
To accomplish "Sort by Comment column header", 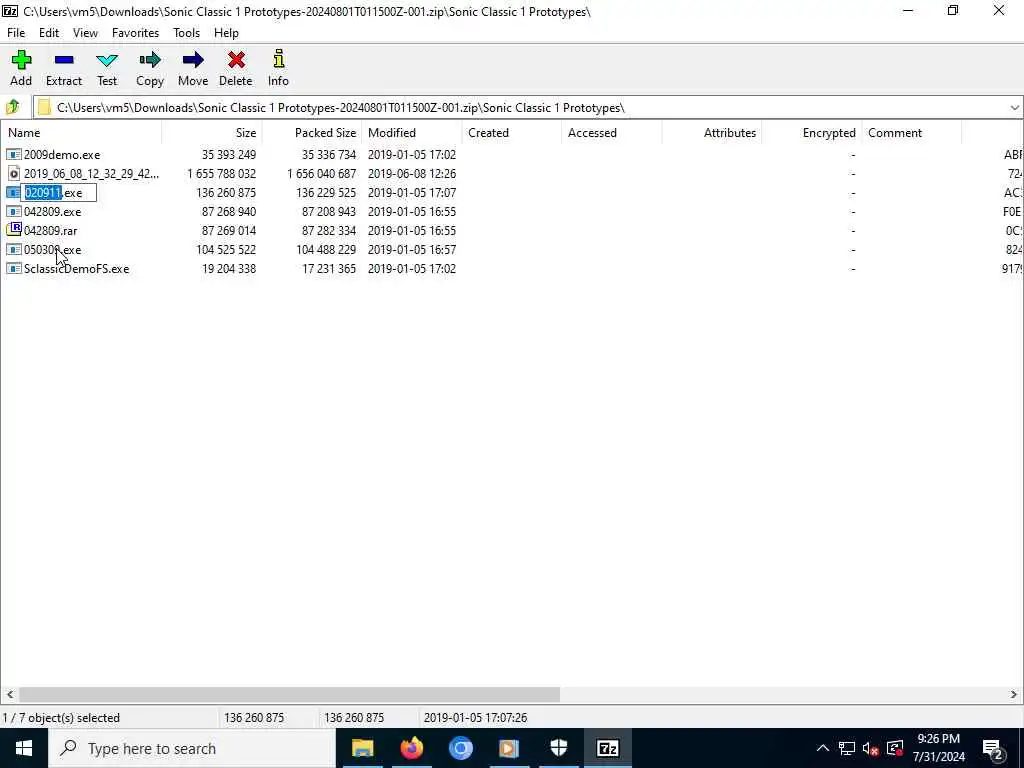I will pos(911,133).
